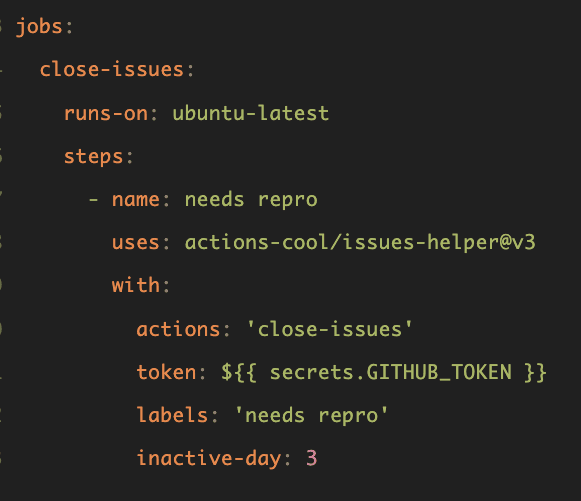The image size is (581, 501).
Task: Place cursor on ubuntu-latest value
Action: tap(250, 113)
